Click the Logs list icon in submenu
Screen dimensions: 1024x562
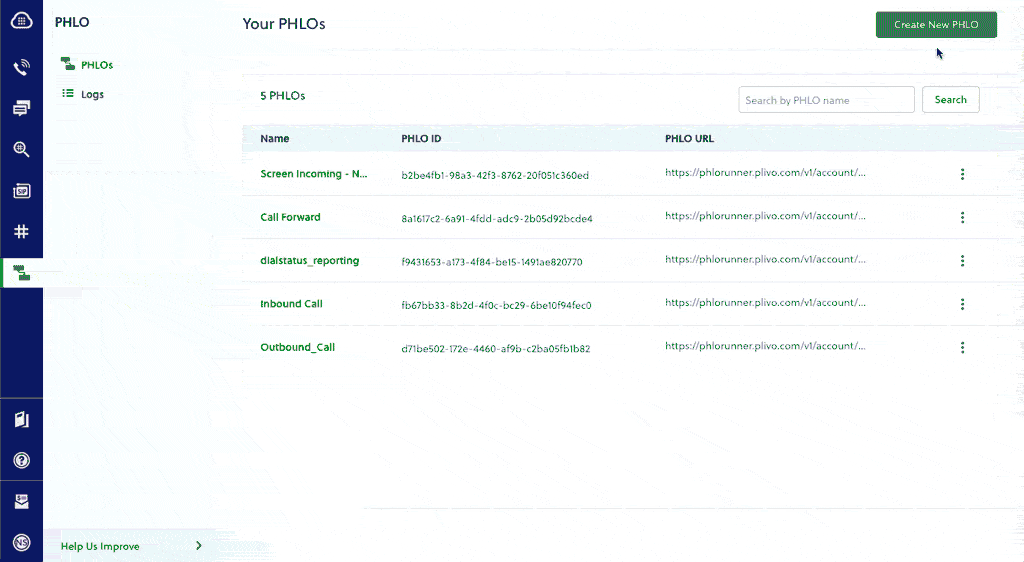[x=68, y=93]
